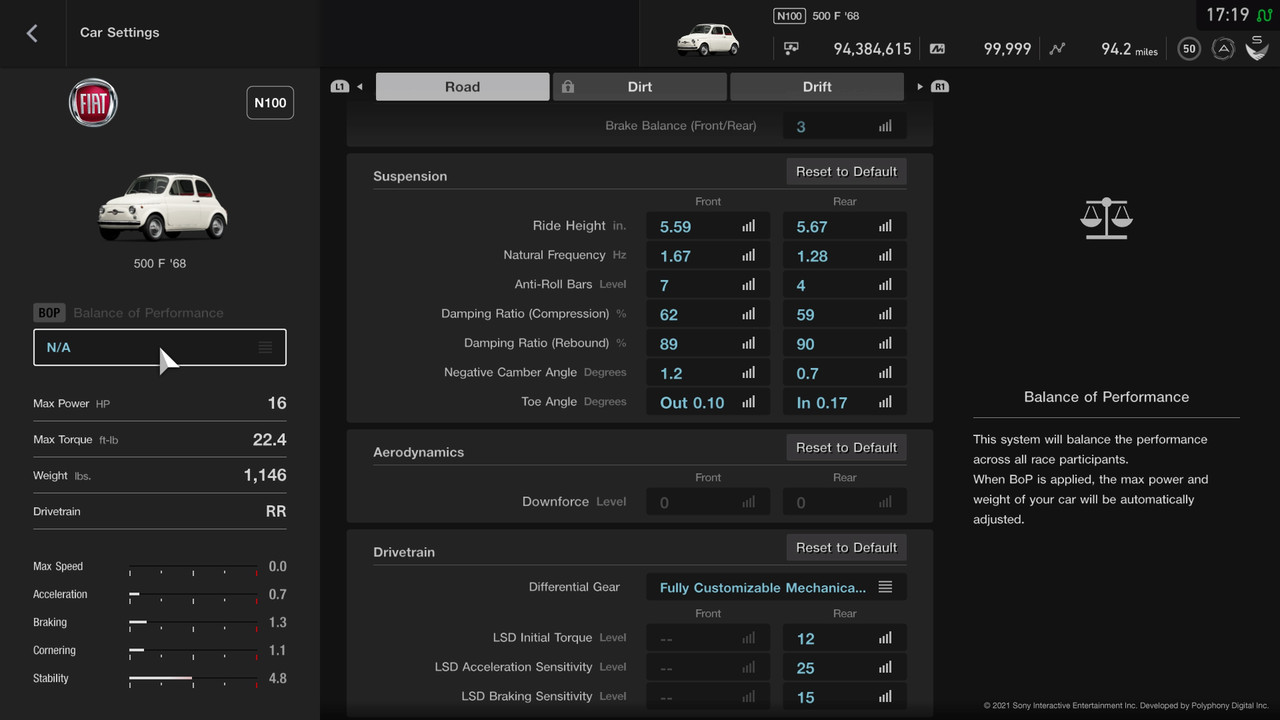
Task: Click the level 50 badge
Action: [x=1189, y=48]
